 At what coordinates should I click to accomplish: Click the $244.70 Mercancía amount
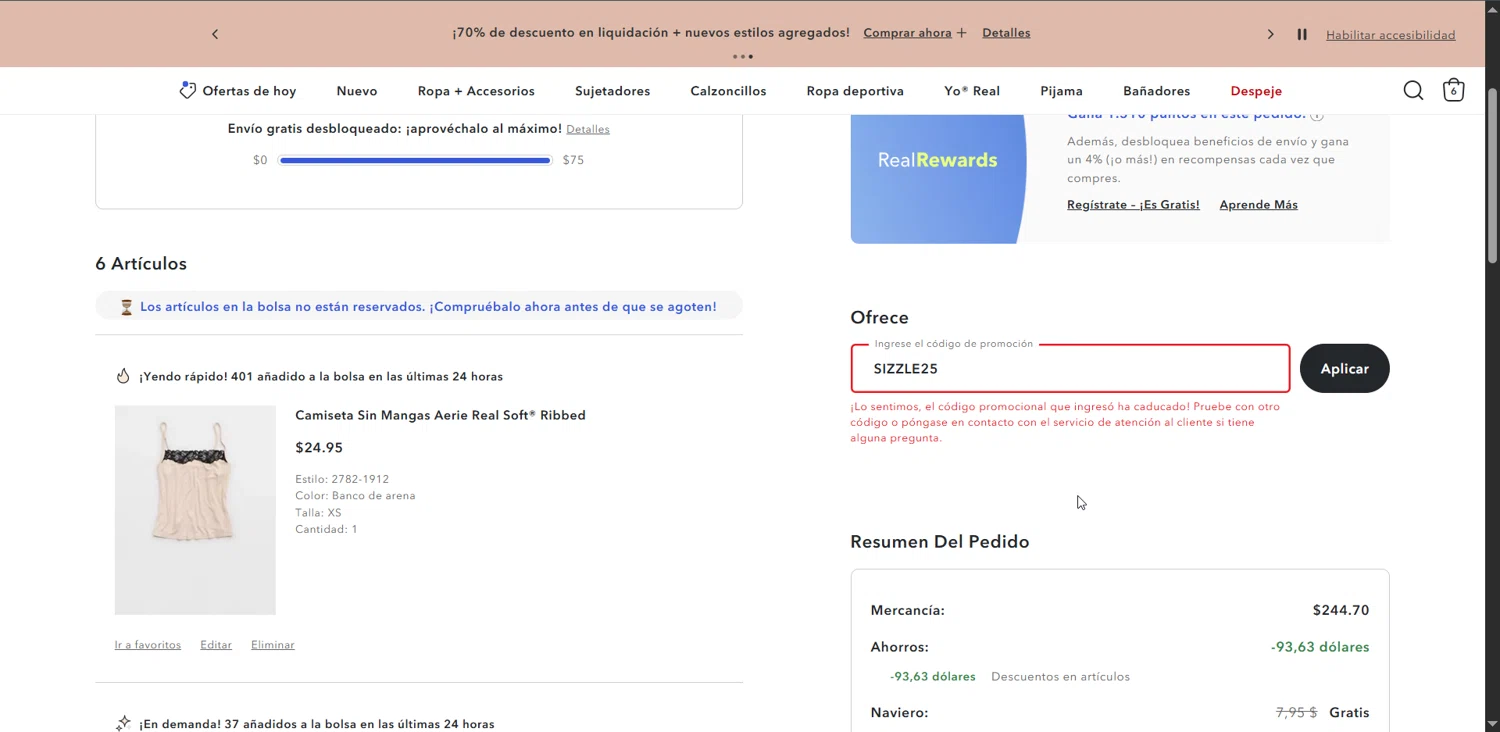pyautogui.click(x=1340, y=610)
